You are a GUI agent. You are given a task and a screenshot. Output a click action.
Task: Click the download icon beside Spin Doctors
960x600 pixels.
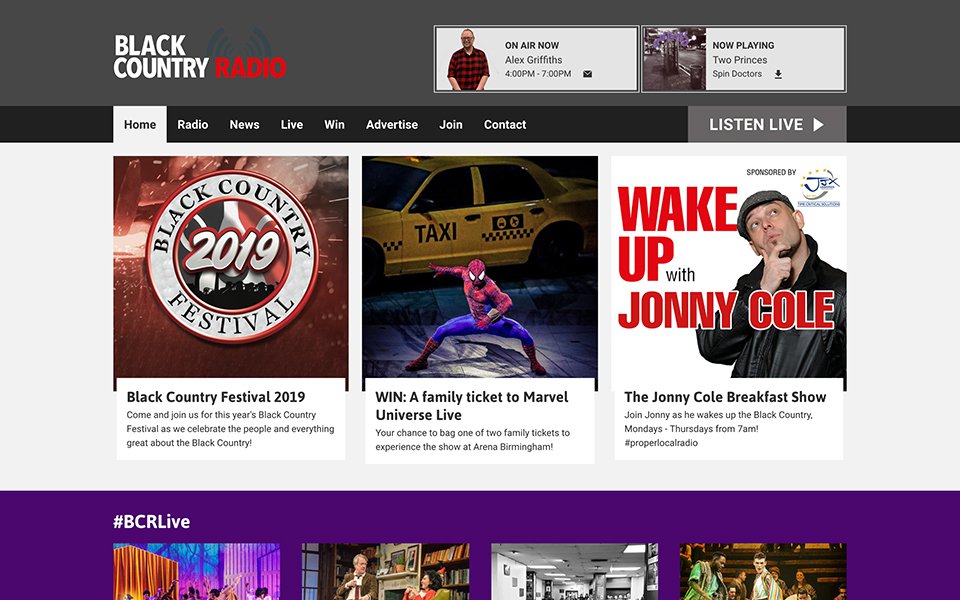[778, 74]
